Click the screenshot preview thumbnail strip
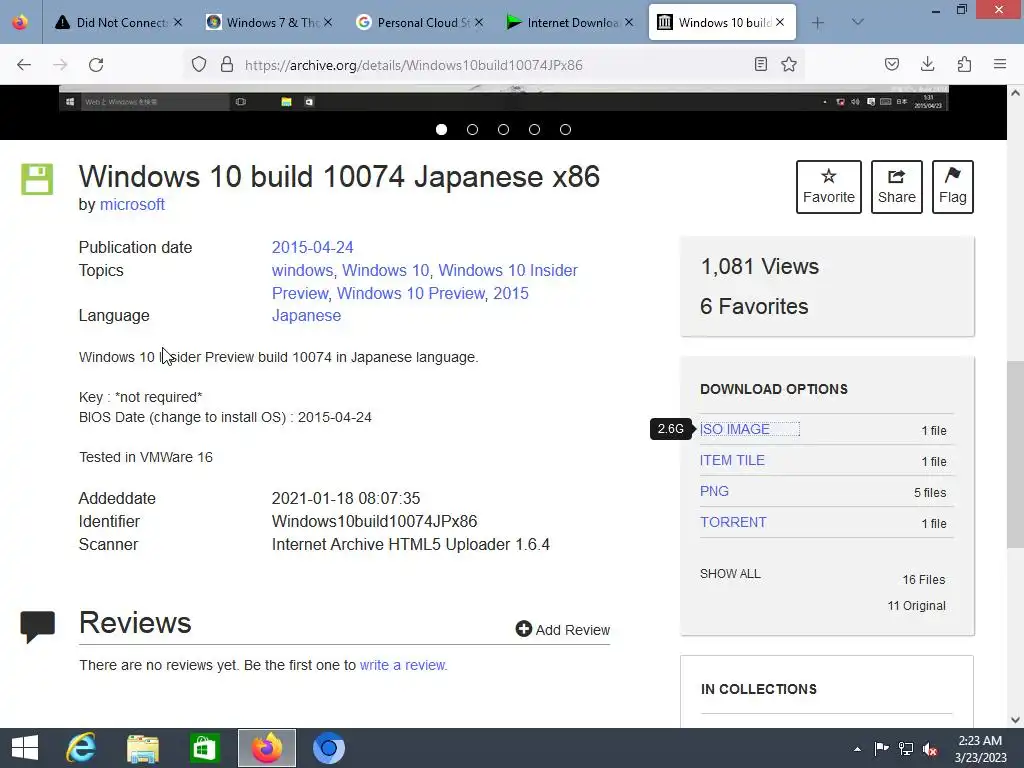The width and height of the screenshot is (1024, 768). [504, 99]
